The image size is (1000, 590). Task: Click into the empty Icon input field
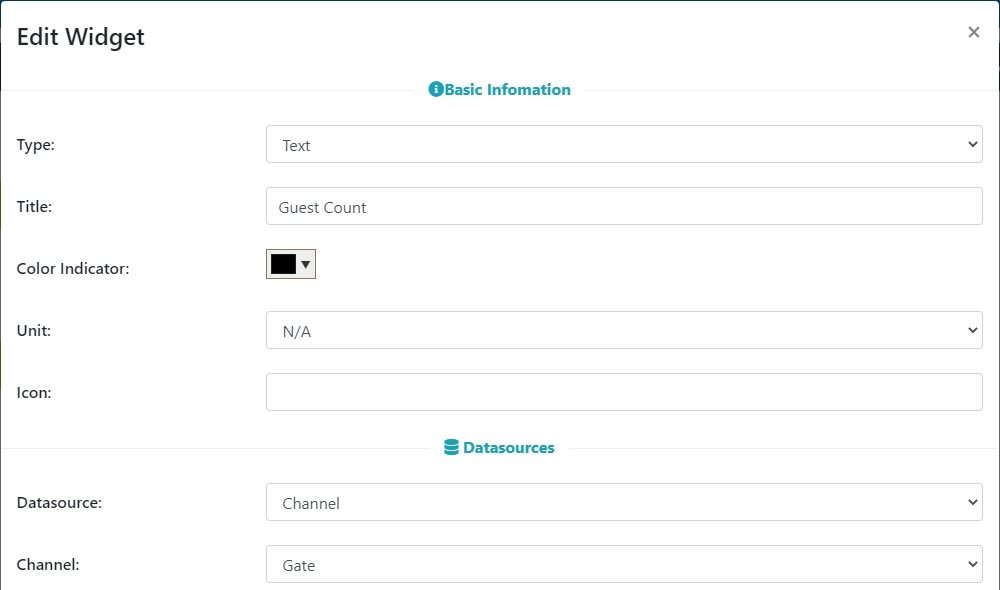pyautogui.click(x=624, y=393)
